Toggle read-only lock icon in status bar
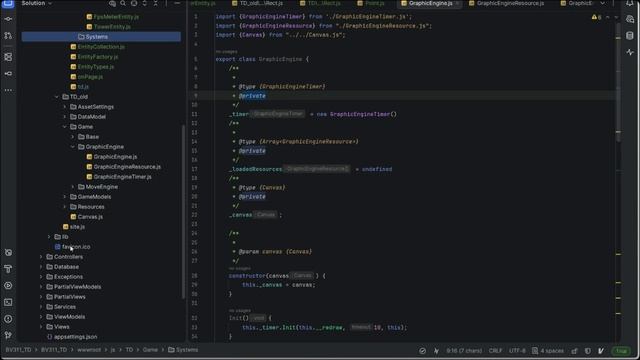 pos(575,351)
